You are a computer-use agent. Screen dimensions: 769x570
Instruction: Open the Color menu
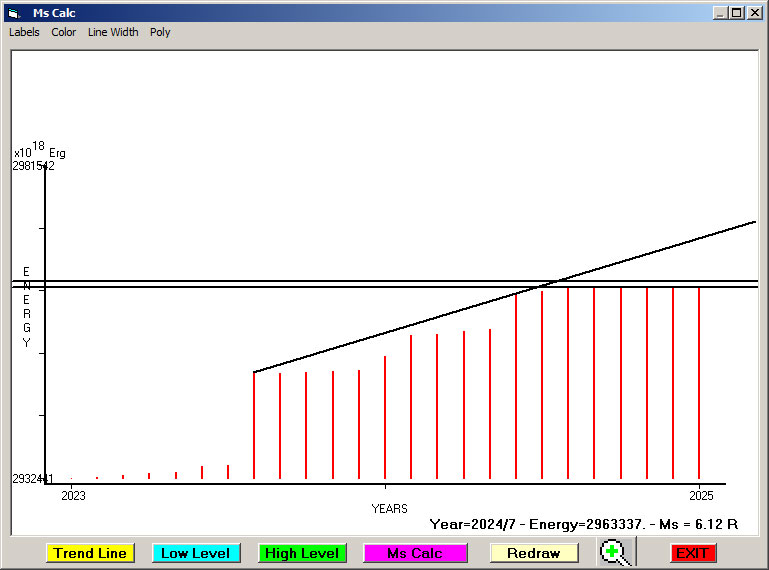(64, 32)
